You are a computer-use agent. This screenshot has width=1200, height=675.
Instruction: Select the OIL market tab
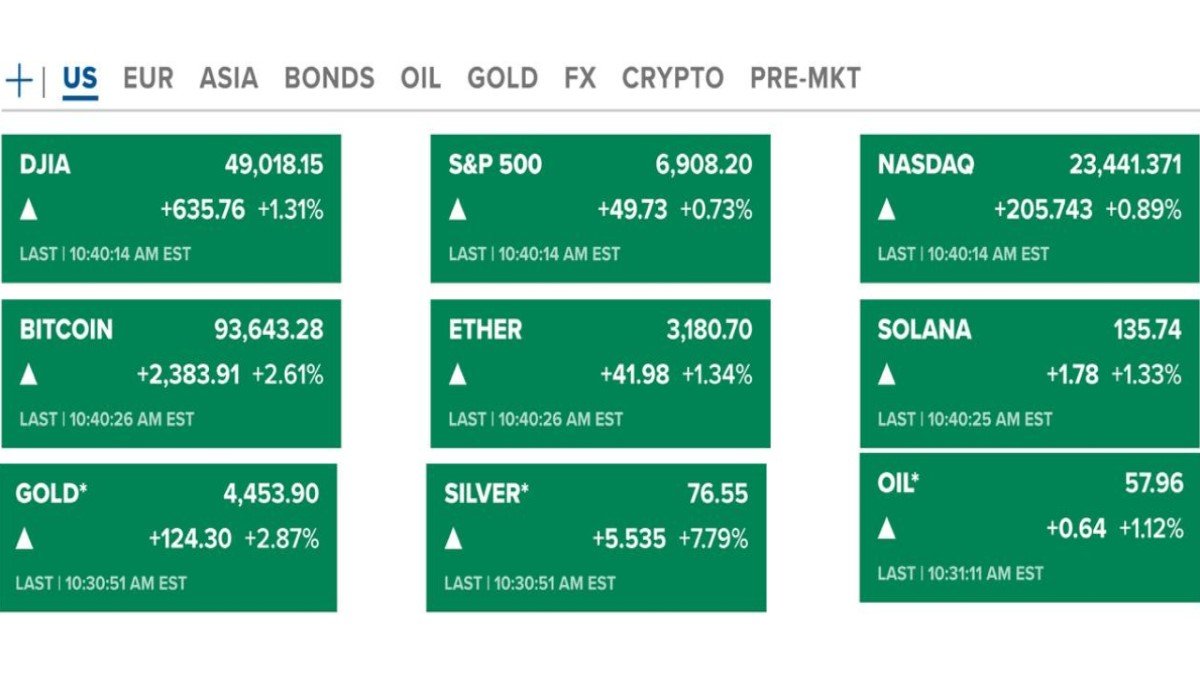pos(421,78)
